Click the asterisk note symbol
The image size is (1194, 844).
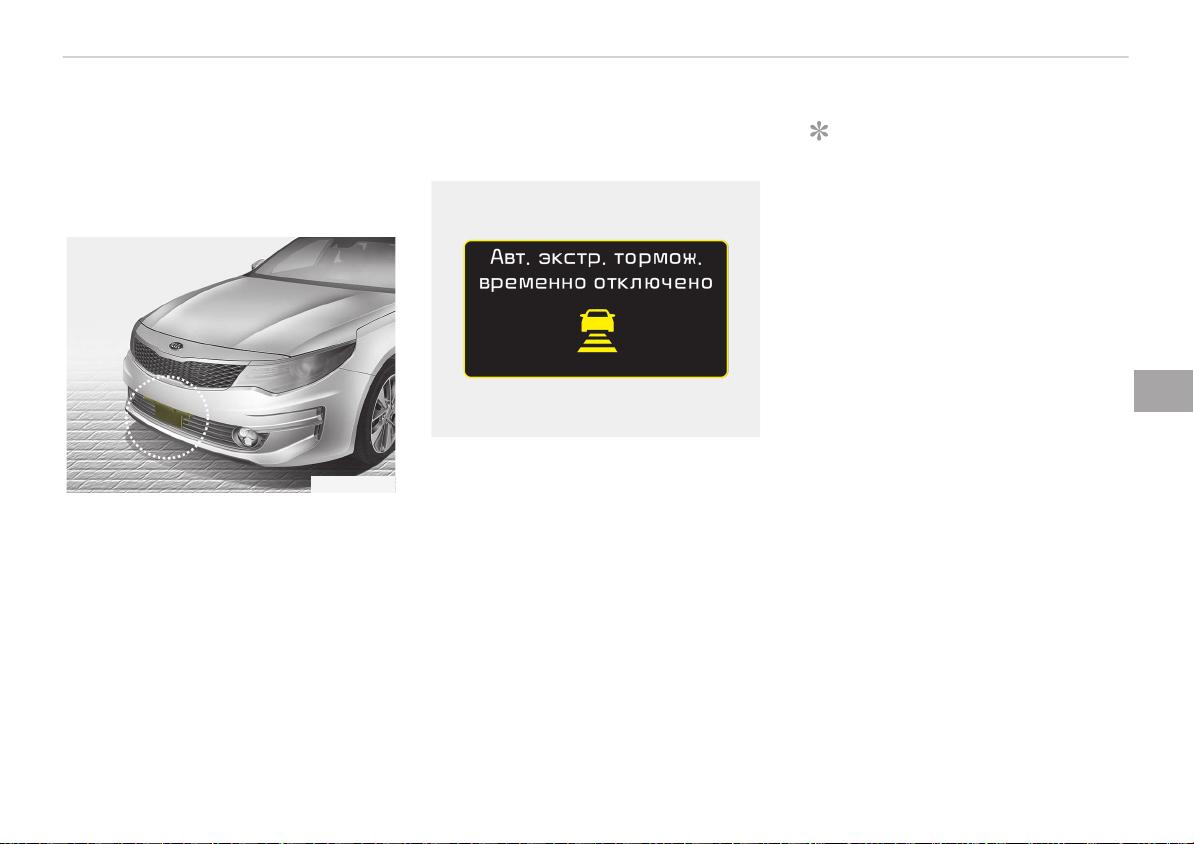(x=819, y=132)
